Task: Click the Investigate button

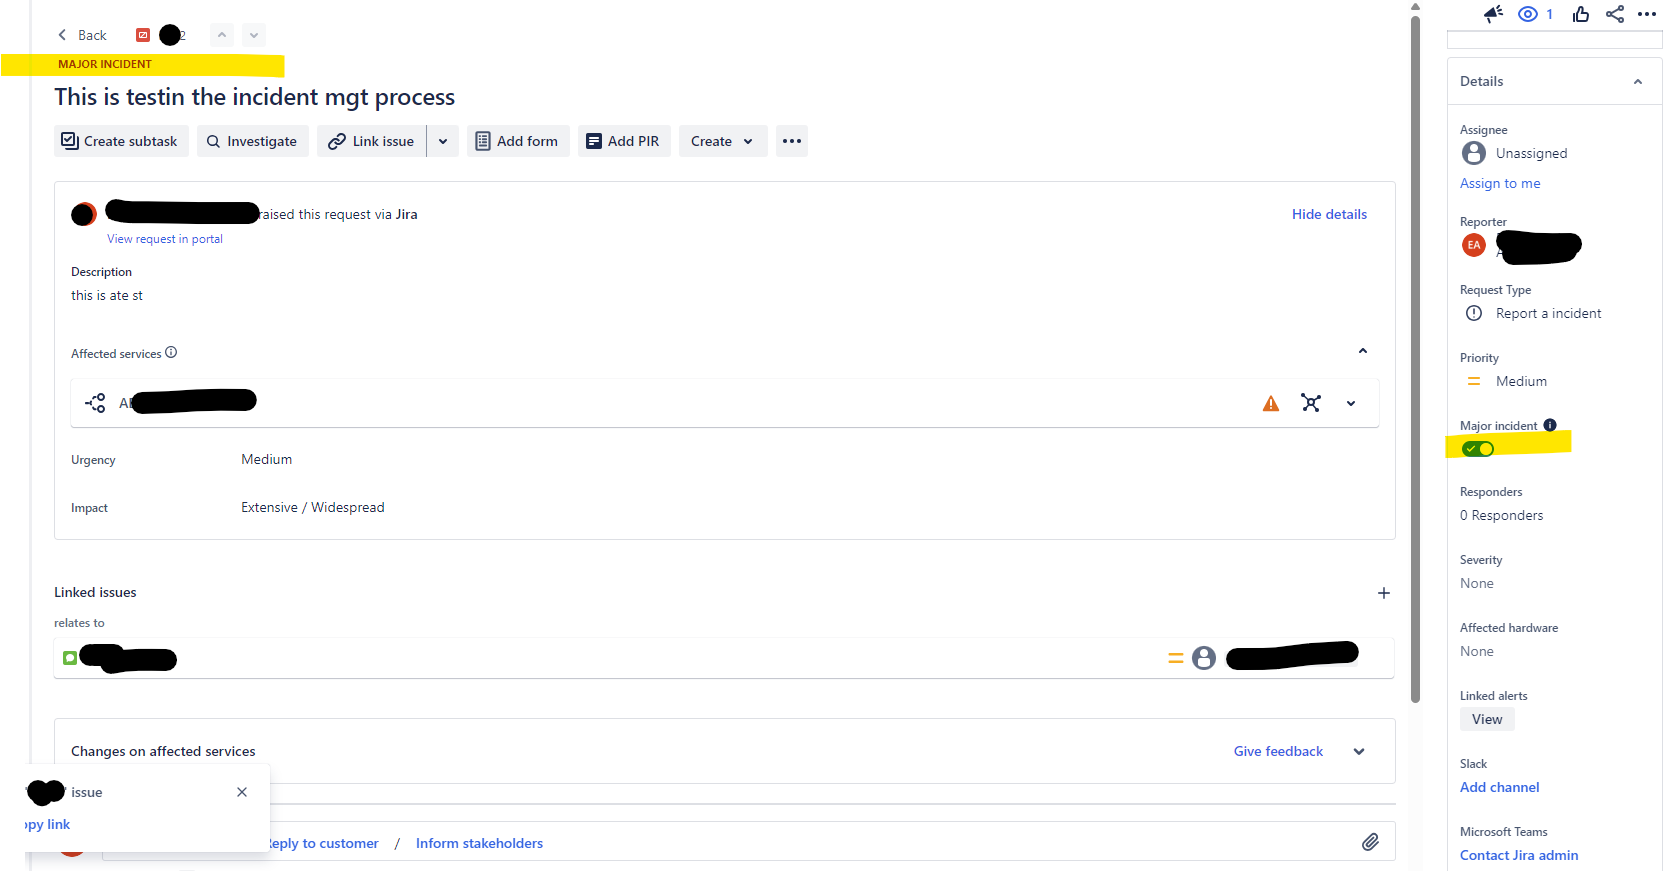Action: pos(252,141)
